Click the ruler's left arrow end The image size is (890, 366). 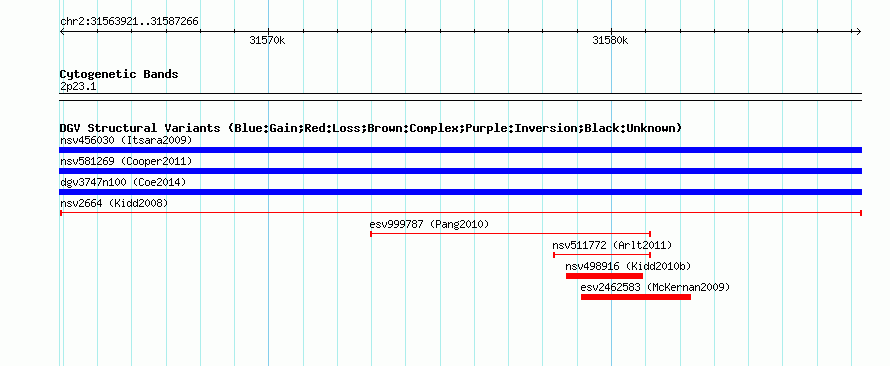coord(62,32)
